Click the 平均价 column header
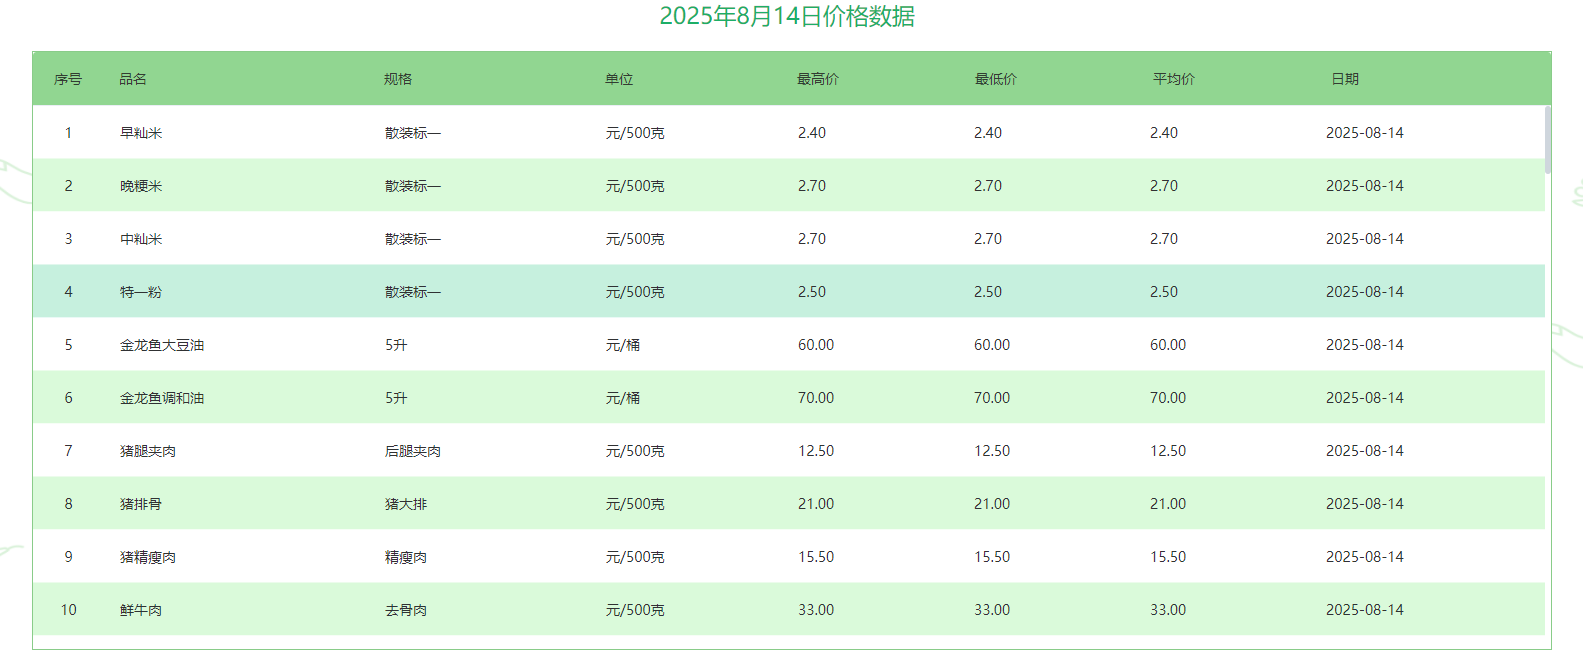The height and width of the screenshot is (659, 1583). coord(1174,79)
